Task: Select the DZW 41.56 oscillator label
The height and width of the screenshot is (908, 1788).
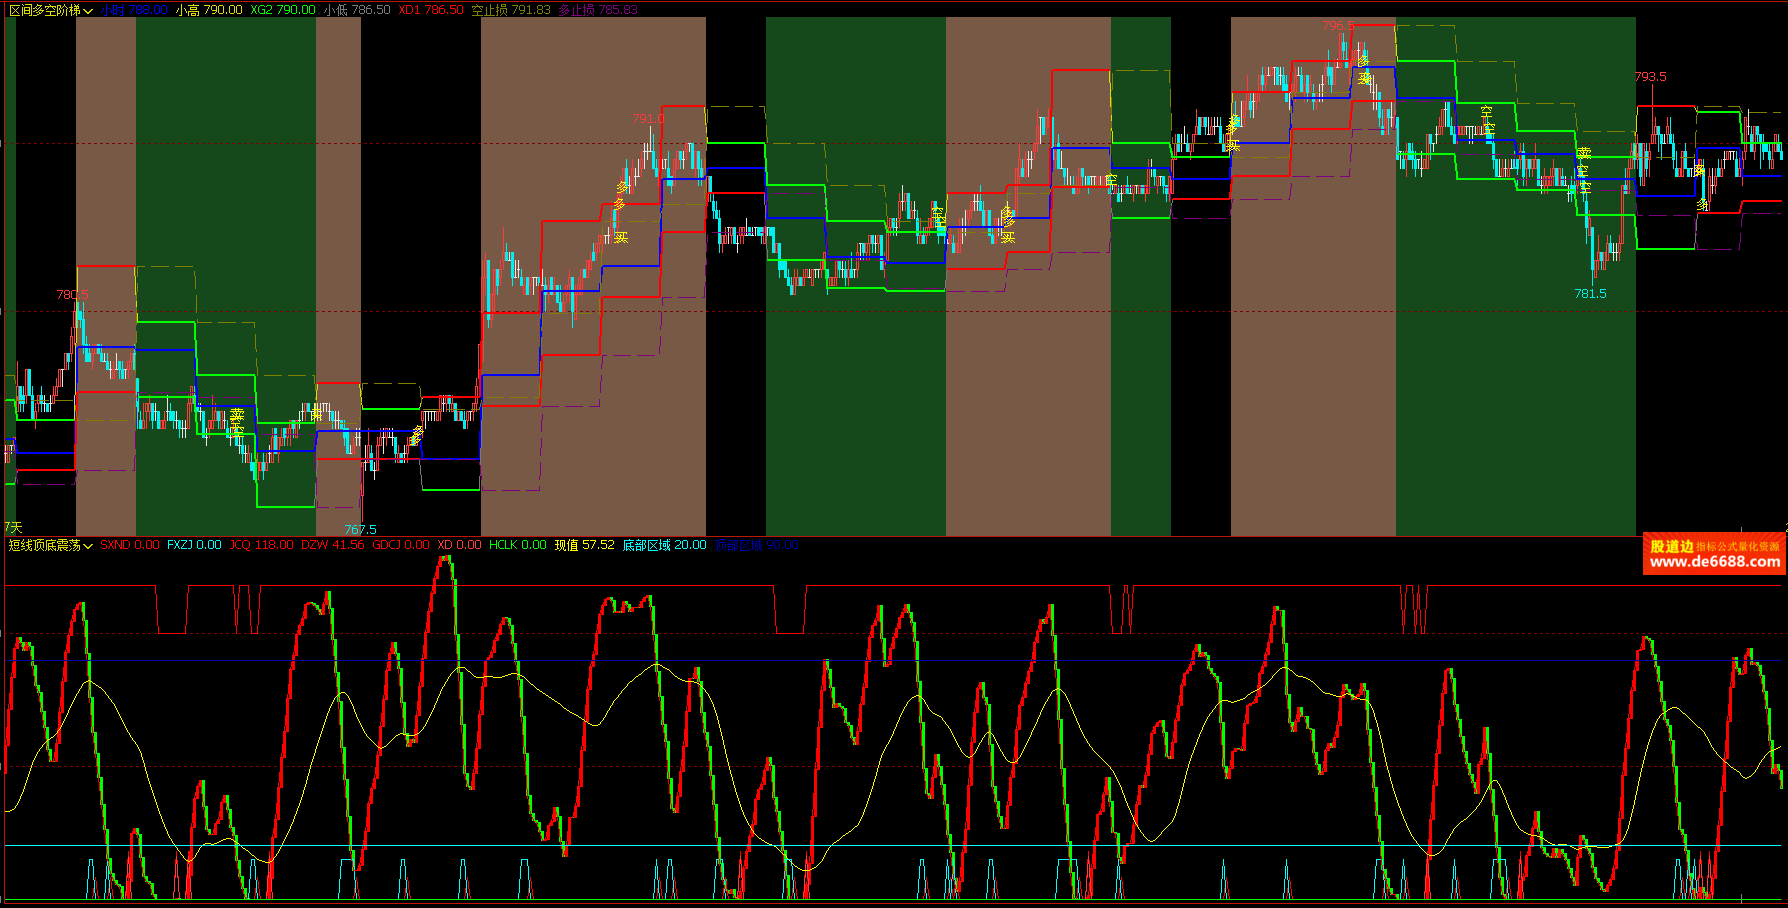Action: tap(332, 545)
